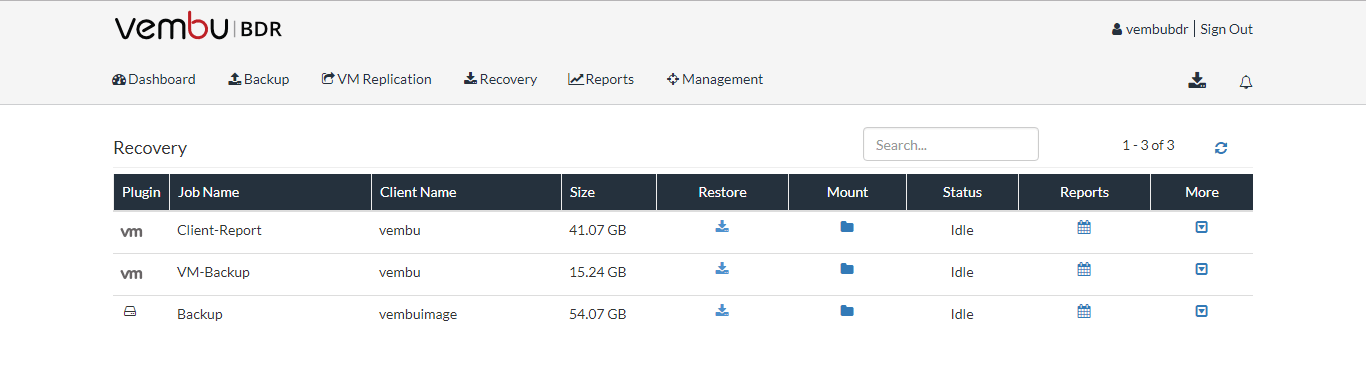
Task: Click Idle status of Client-Report
Action: tap(962, 230)
